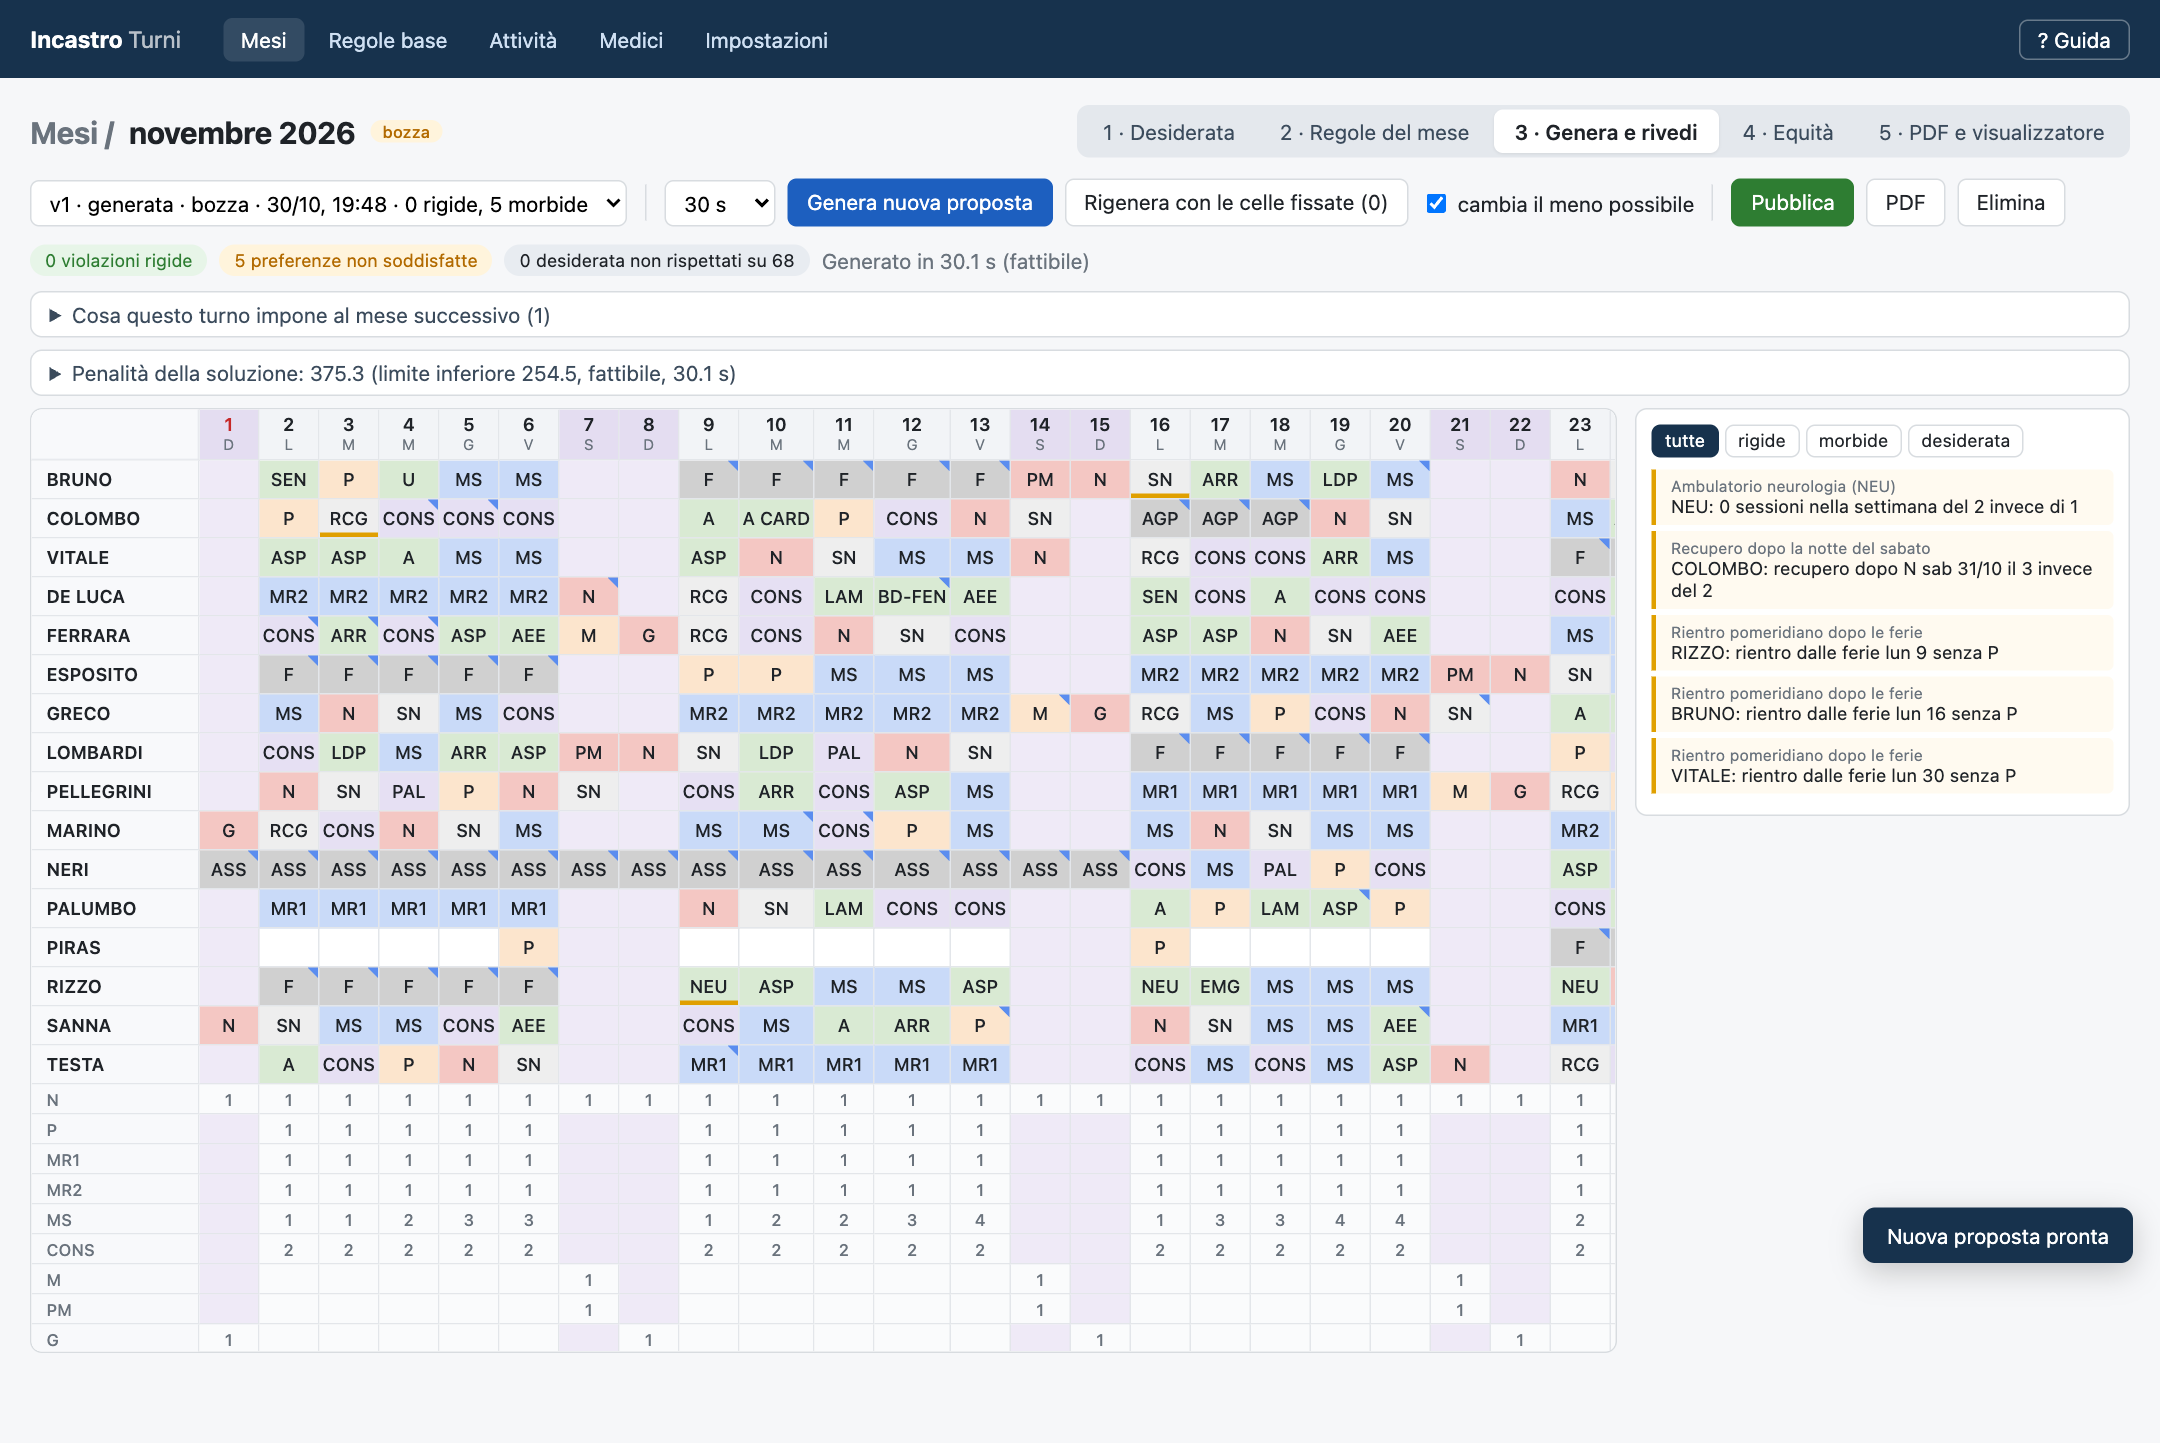Select the BRUNO rientro dalle ferie violation
Viewport: 2160px width, 1443px height.
coord(1883,704)
